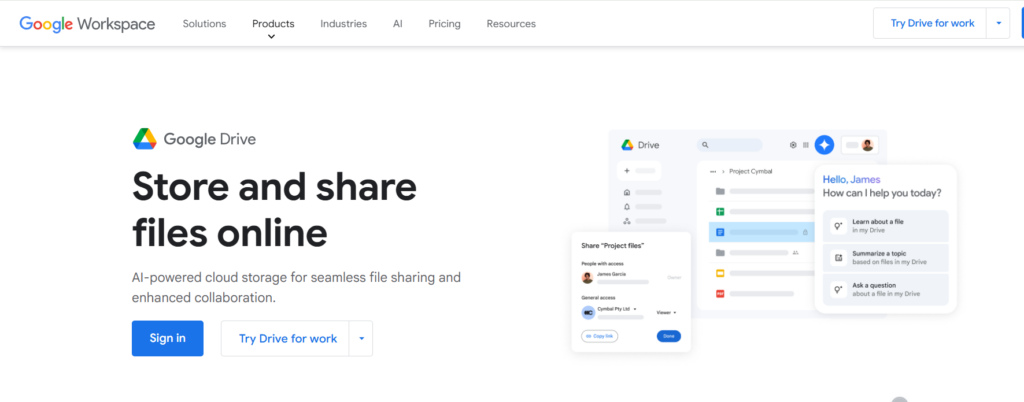Viewport: 1024px width, 402px height.
Task: Click the blue Docs file icon
Action: point(719,232)
